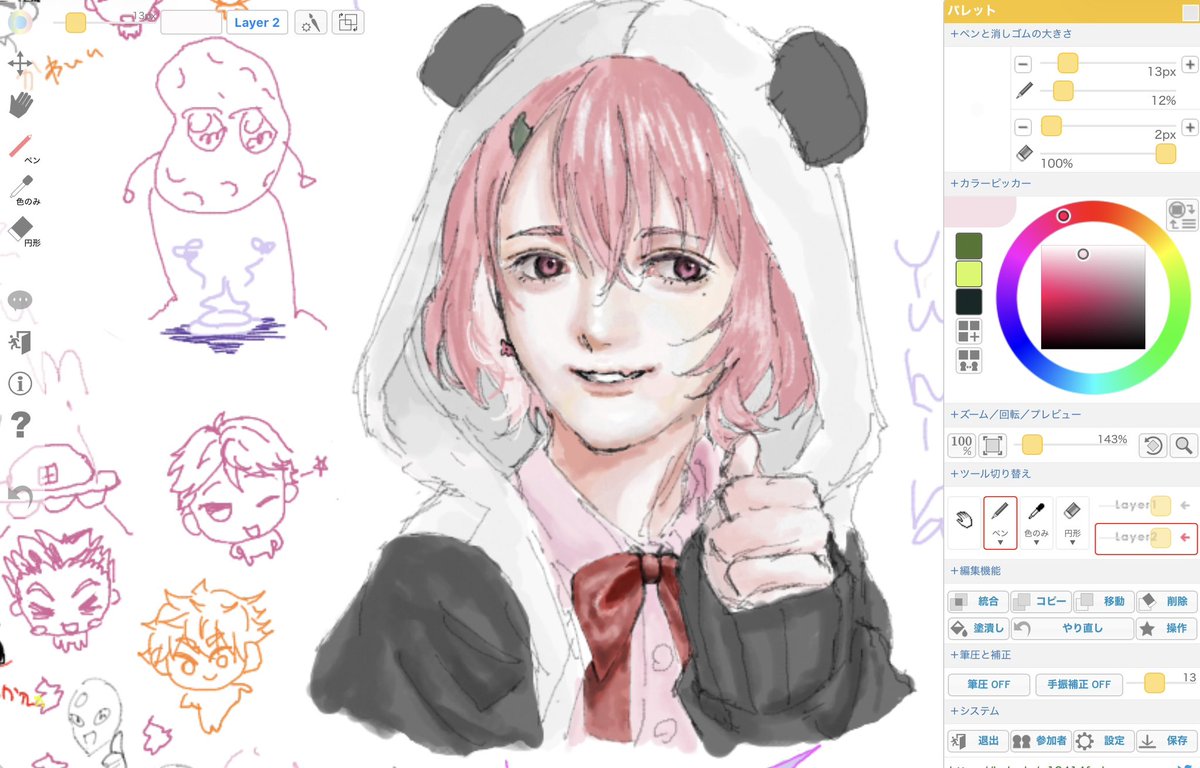Decrease pen size with minus button
The width and height of the screenshot is (1200, 768).
1023,64
